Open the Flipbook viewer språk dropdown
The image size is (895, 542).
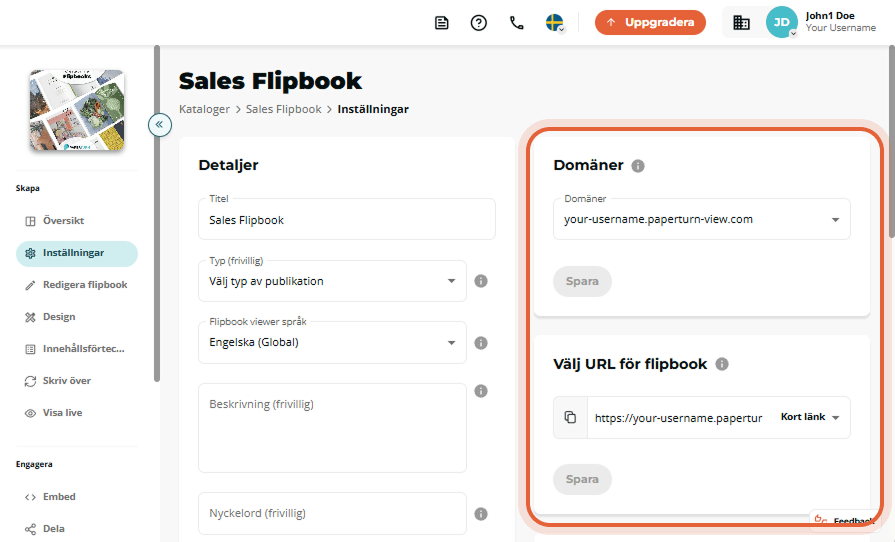pyautogui.click(x=332, y=342)
